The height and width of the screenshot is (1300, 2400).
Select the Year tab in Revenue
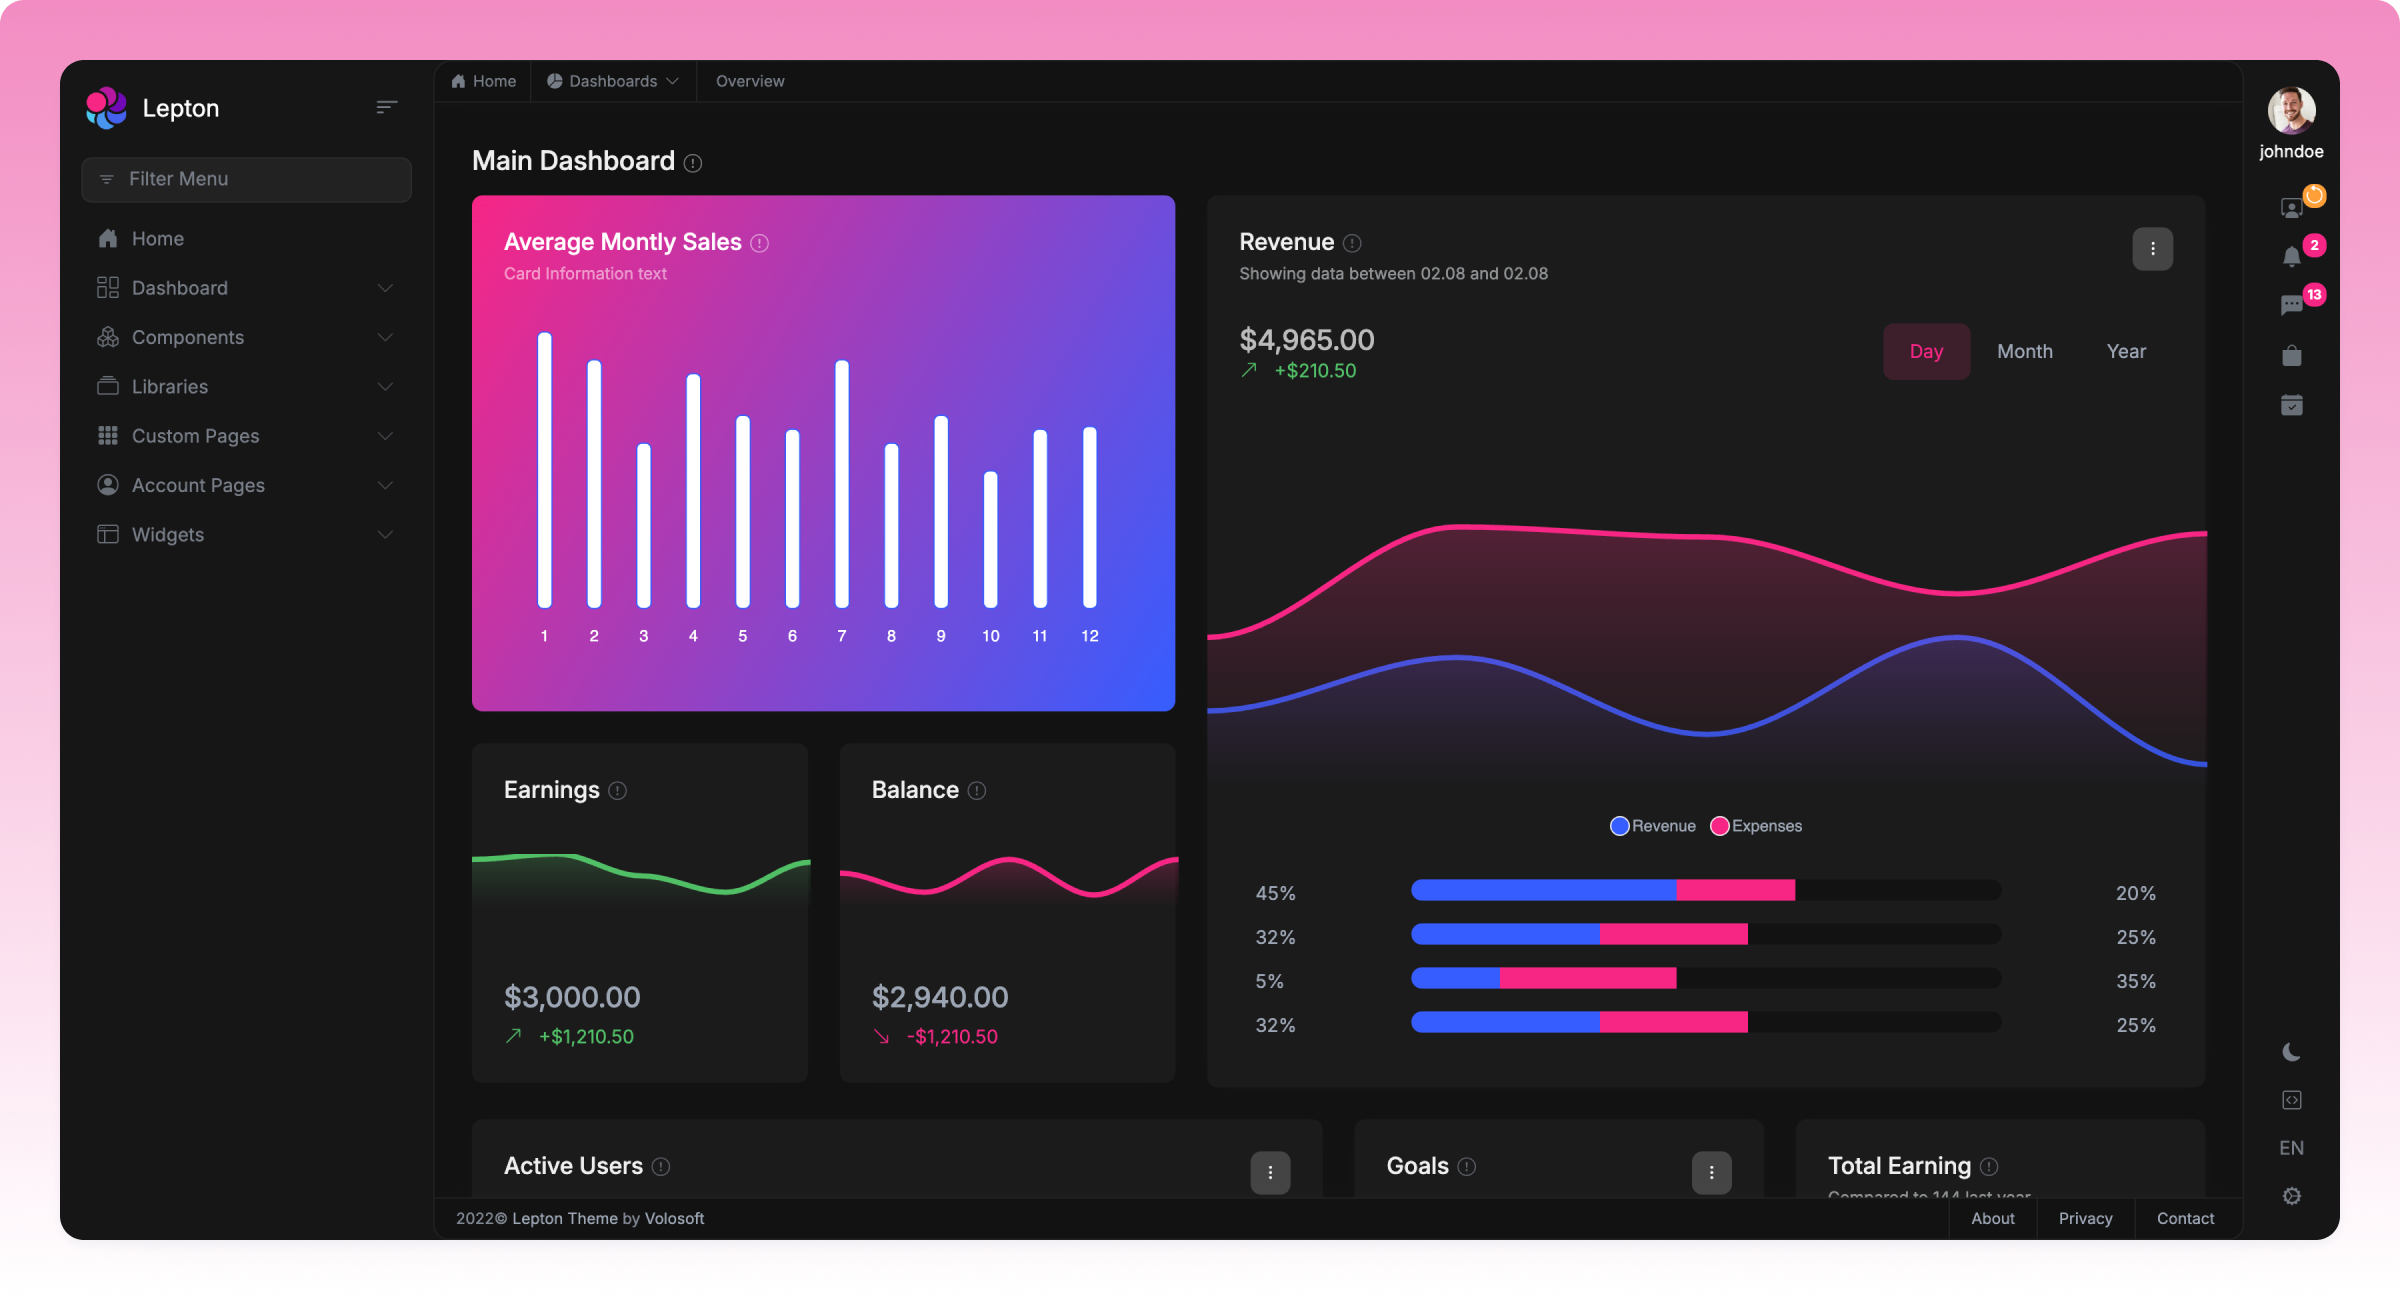2125,351
